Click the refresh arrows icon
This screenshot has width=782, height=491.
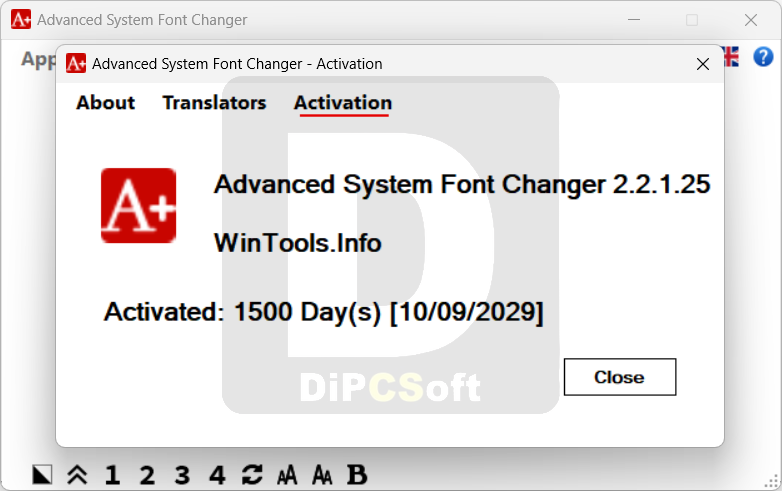(x=252, y=475)
